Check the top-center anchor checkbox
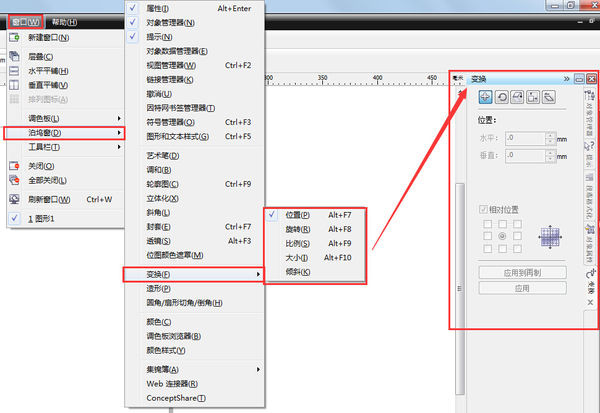This screenshot has height=413, width=600. (502, 224)
